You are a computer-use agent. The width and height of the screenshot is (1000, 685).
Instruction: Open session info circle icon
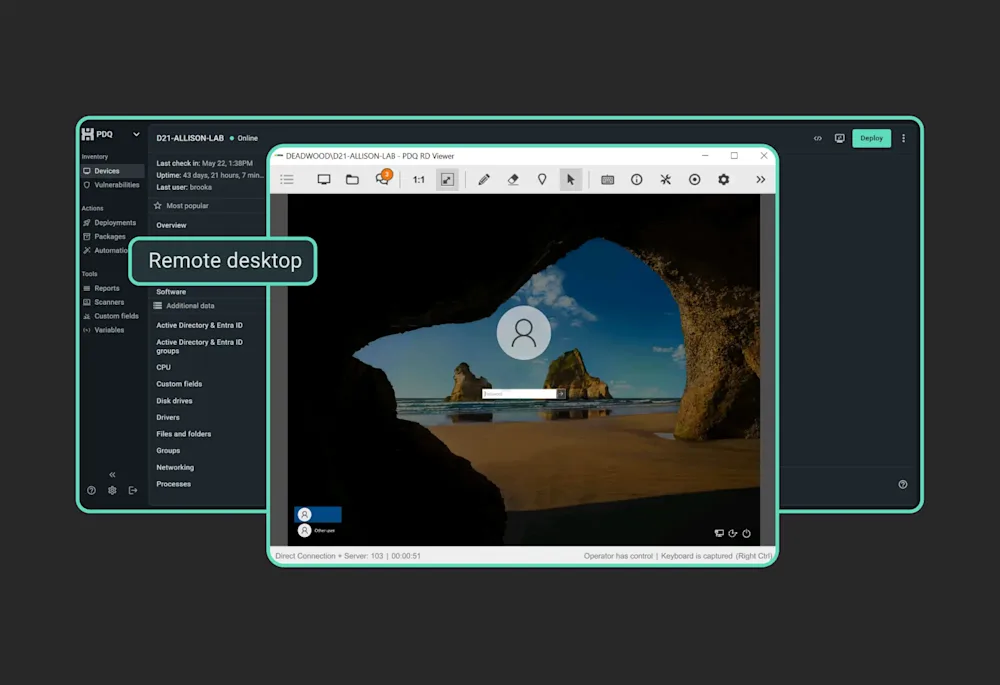point(636,180)
